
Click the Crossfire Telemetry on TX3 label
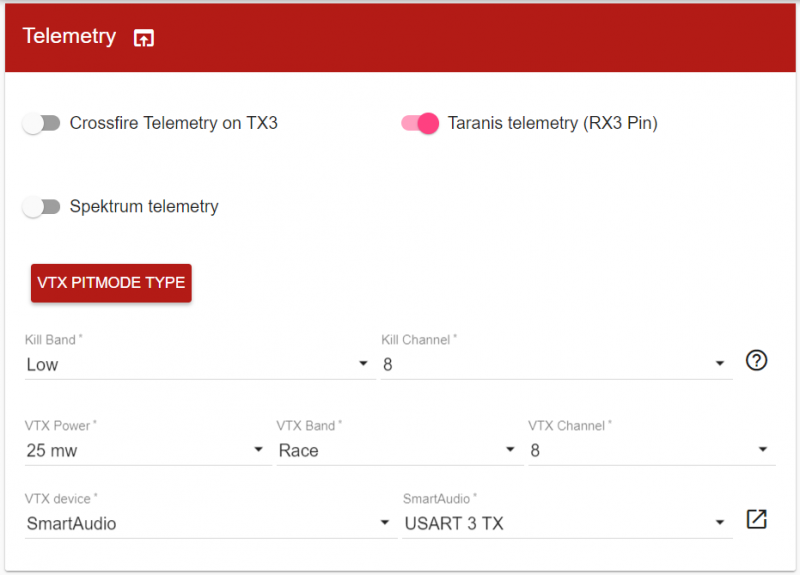[x=173, y=124]
